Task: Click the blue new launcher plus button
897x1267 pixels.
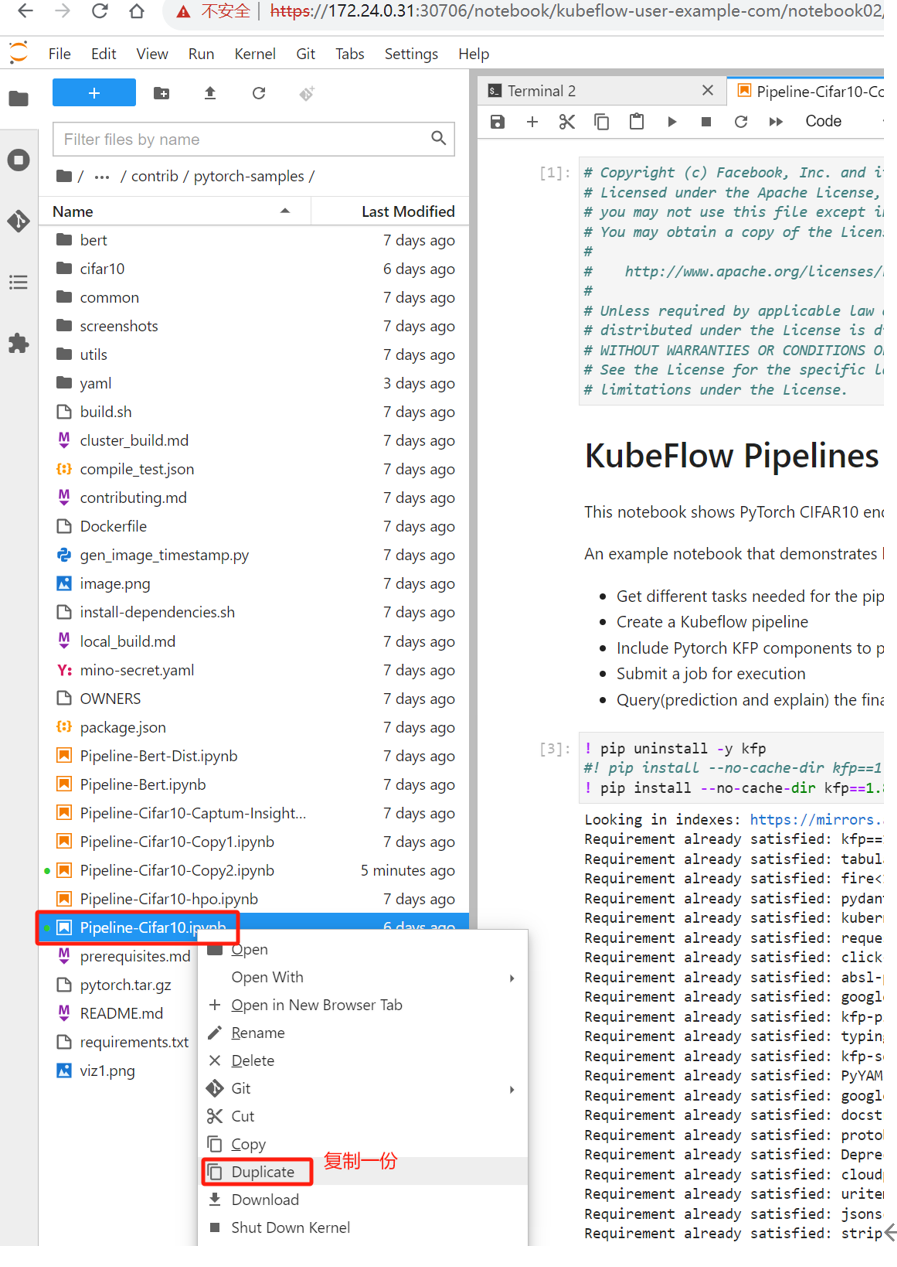Action: click(94, 93)
